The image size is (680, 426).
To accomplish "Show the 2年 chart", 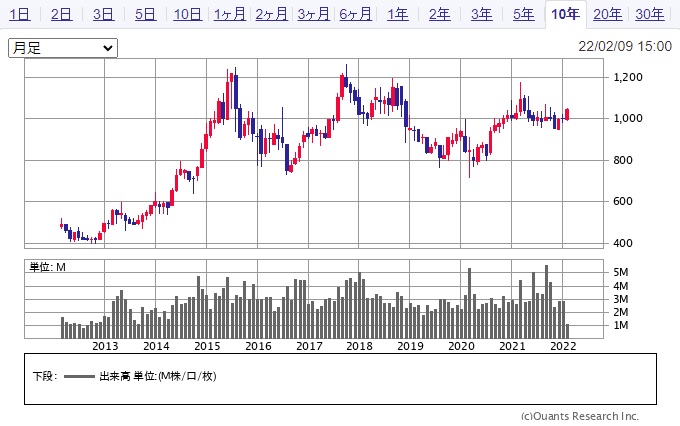I will pos(440,14).
